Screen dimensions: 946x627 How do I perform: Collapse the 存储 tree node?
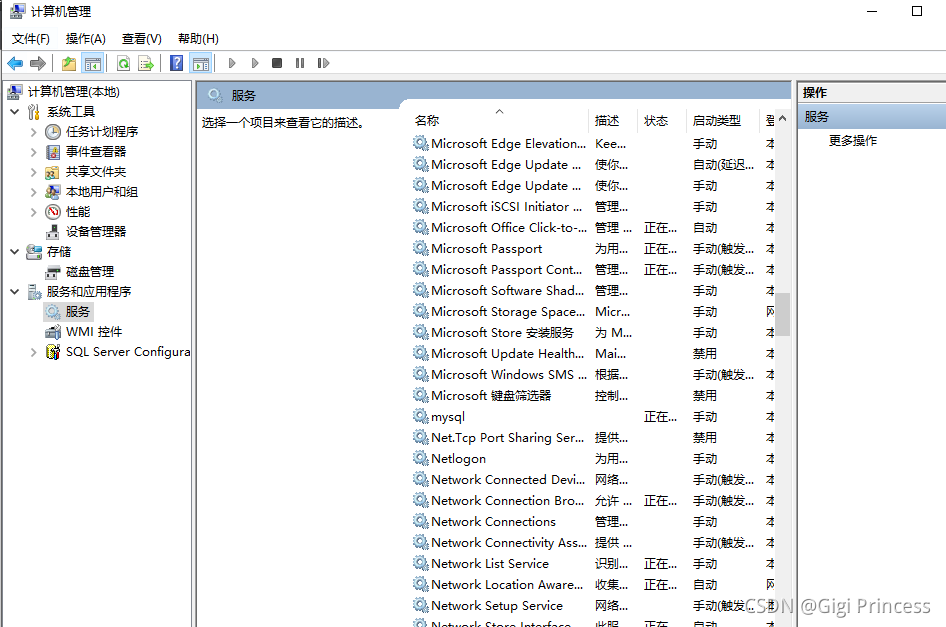[14, 252]
